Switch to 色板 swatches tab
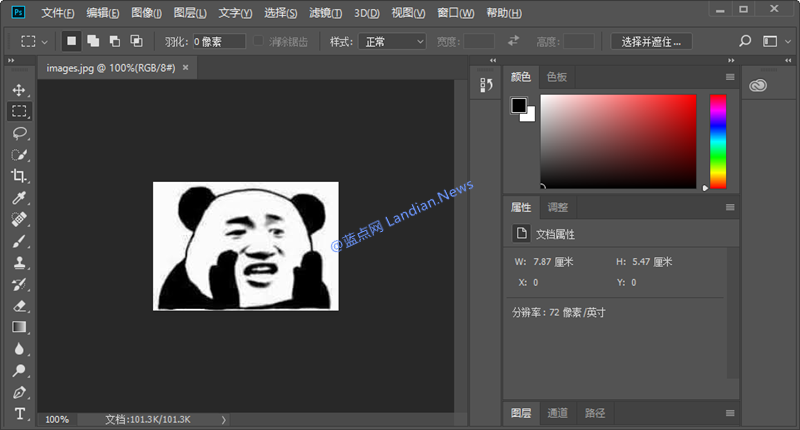Image resolution: width=800 pixels, height=430 pixels. pyautogui.click(x=557, y=77)
